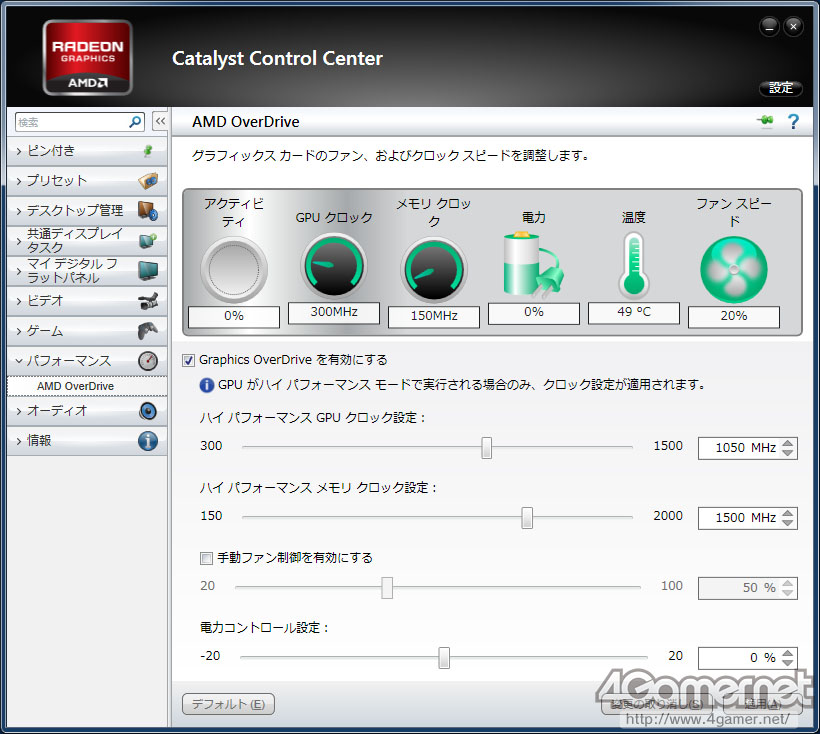The width and height of the screenshot is (820, 734).
Task: Click the GPU クロック gauge
Action: point(334,266)
